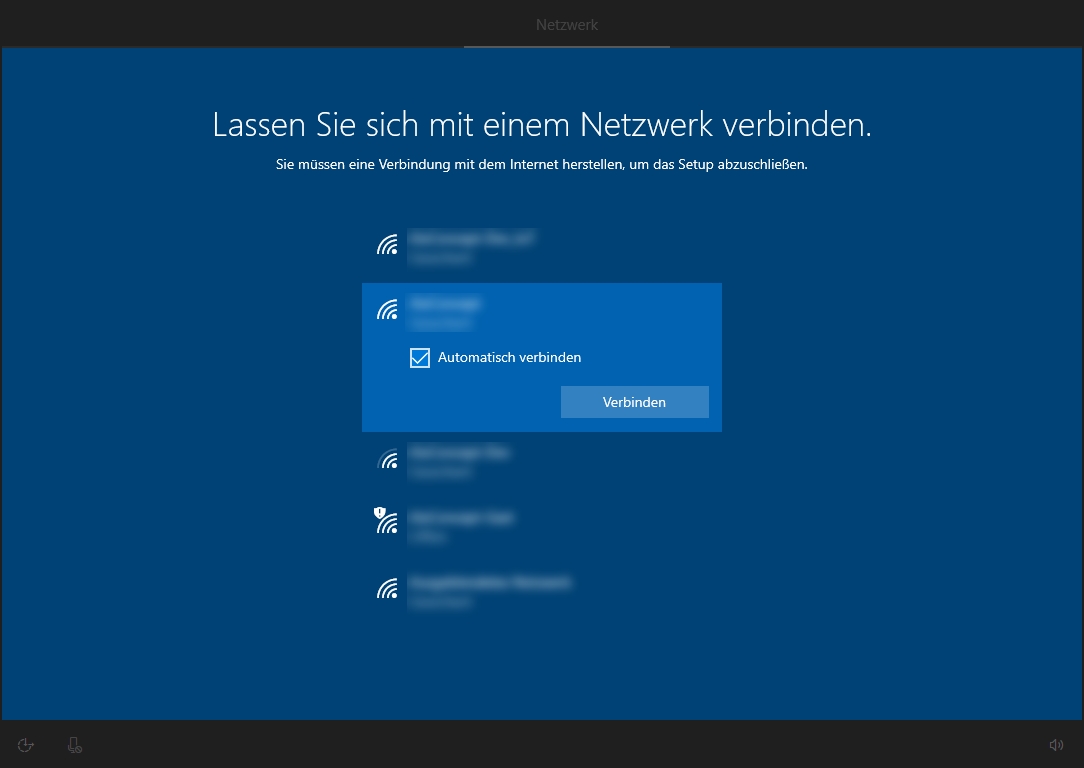Viewport: 1084px width, 768px height.
Task: Expand the last network entry in the list
Action: (x=540, y=591)
